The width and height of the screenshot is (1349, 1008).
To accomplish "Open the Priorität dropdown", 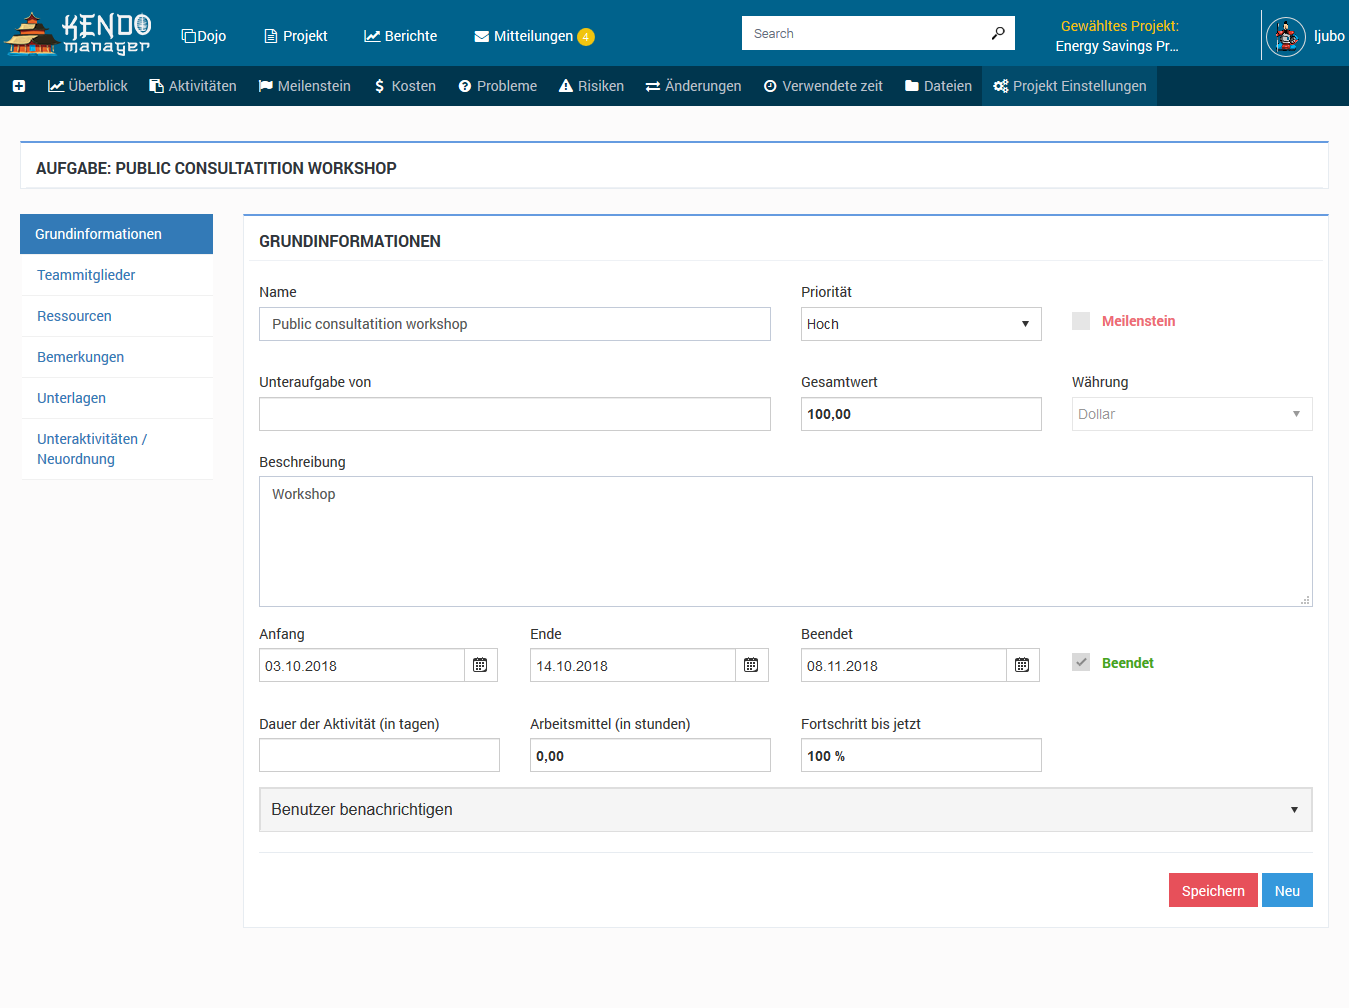I will click(x=921, y=324).
